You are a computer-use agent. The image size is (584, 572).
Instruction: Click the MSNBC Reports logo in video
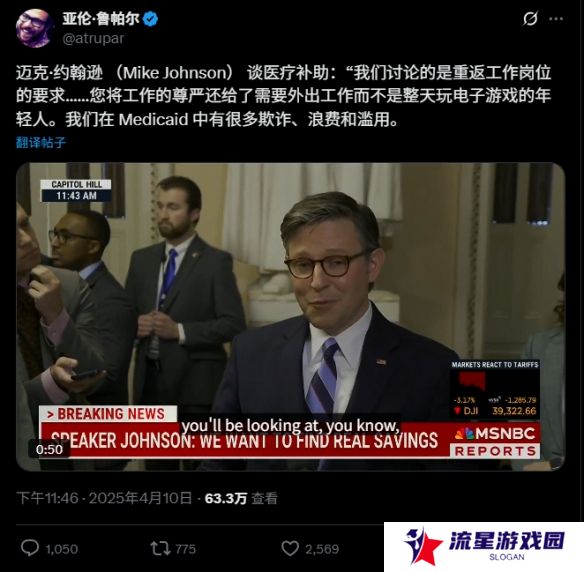[x=495, y=442]
